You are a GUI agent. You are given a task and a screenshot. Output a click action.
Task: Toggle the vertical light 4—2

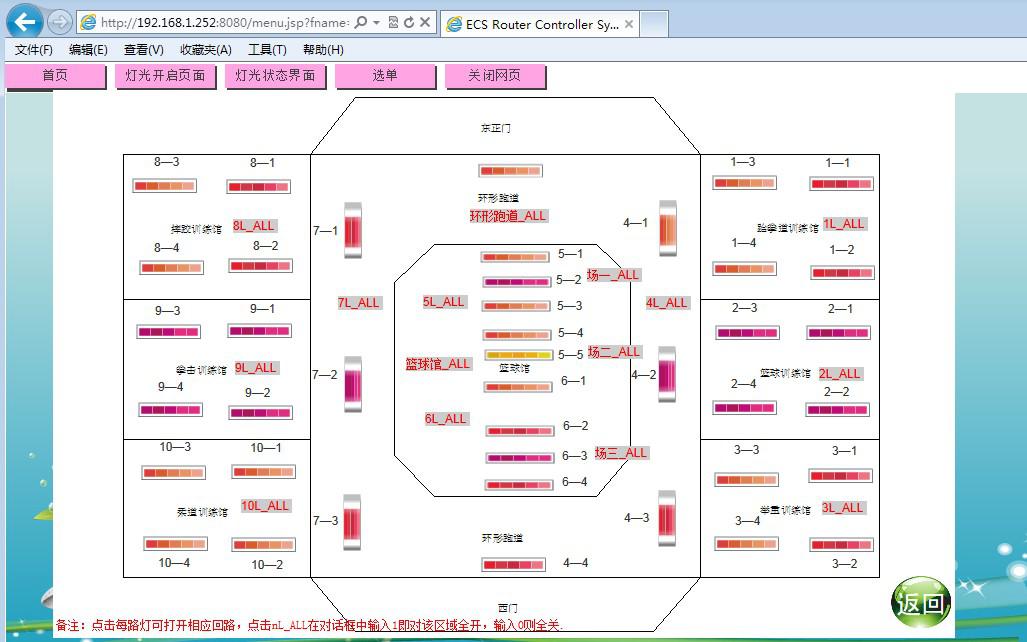coord(667,375)
